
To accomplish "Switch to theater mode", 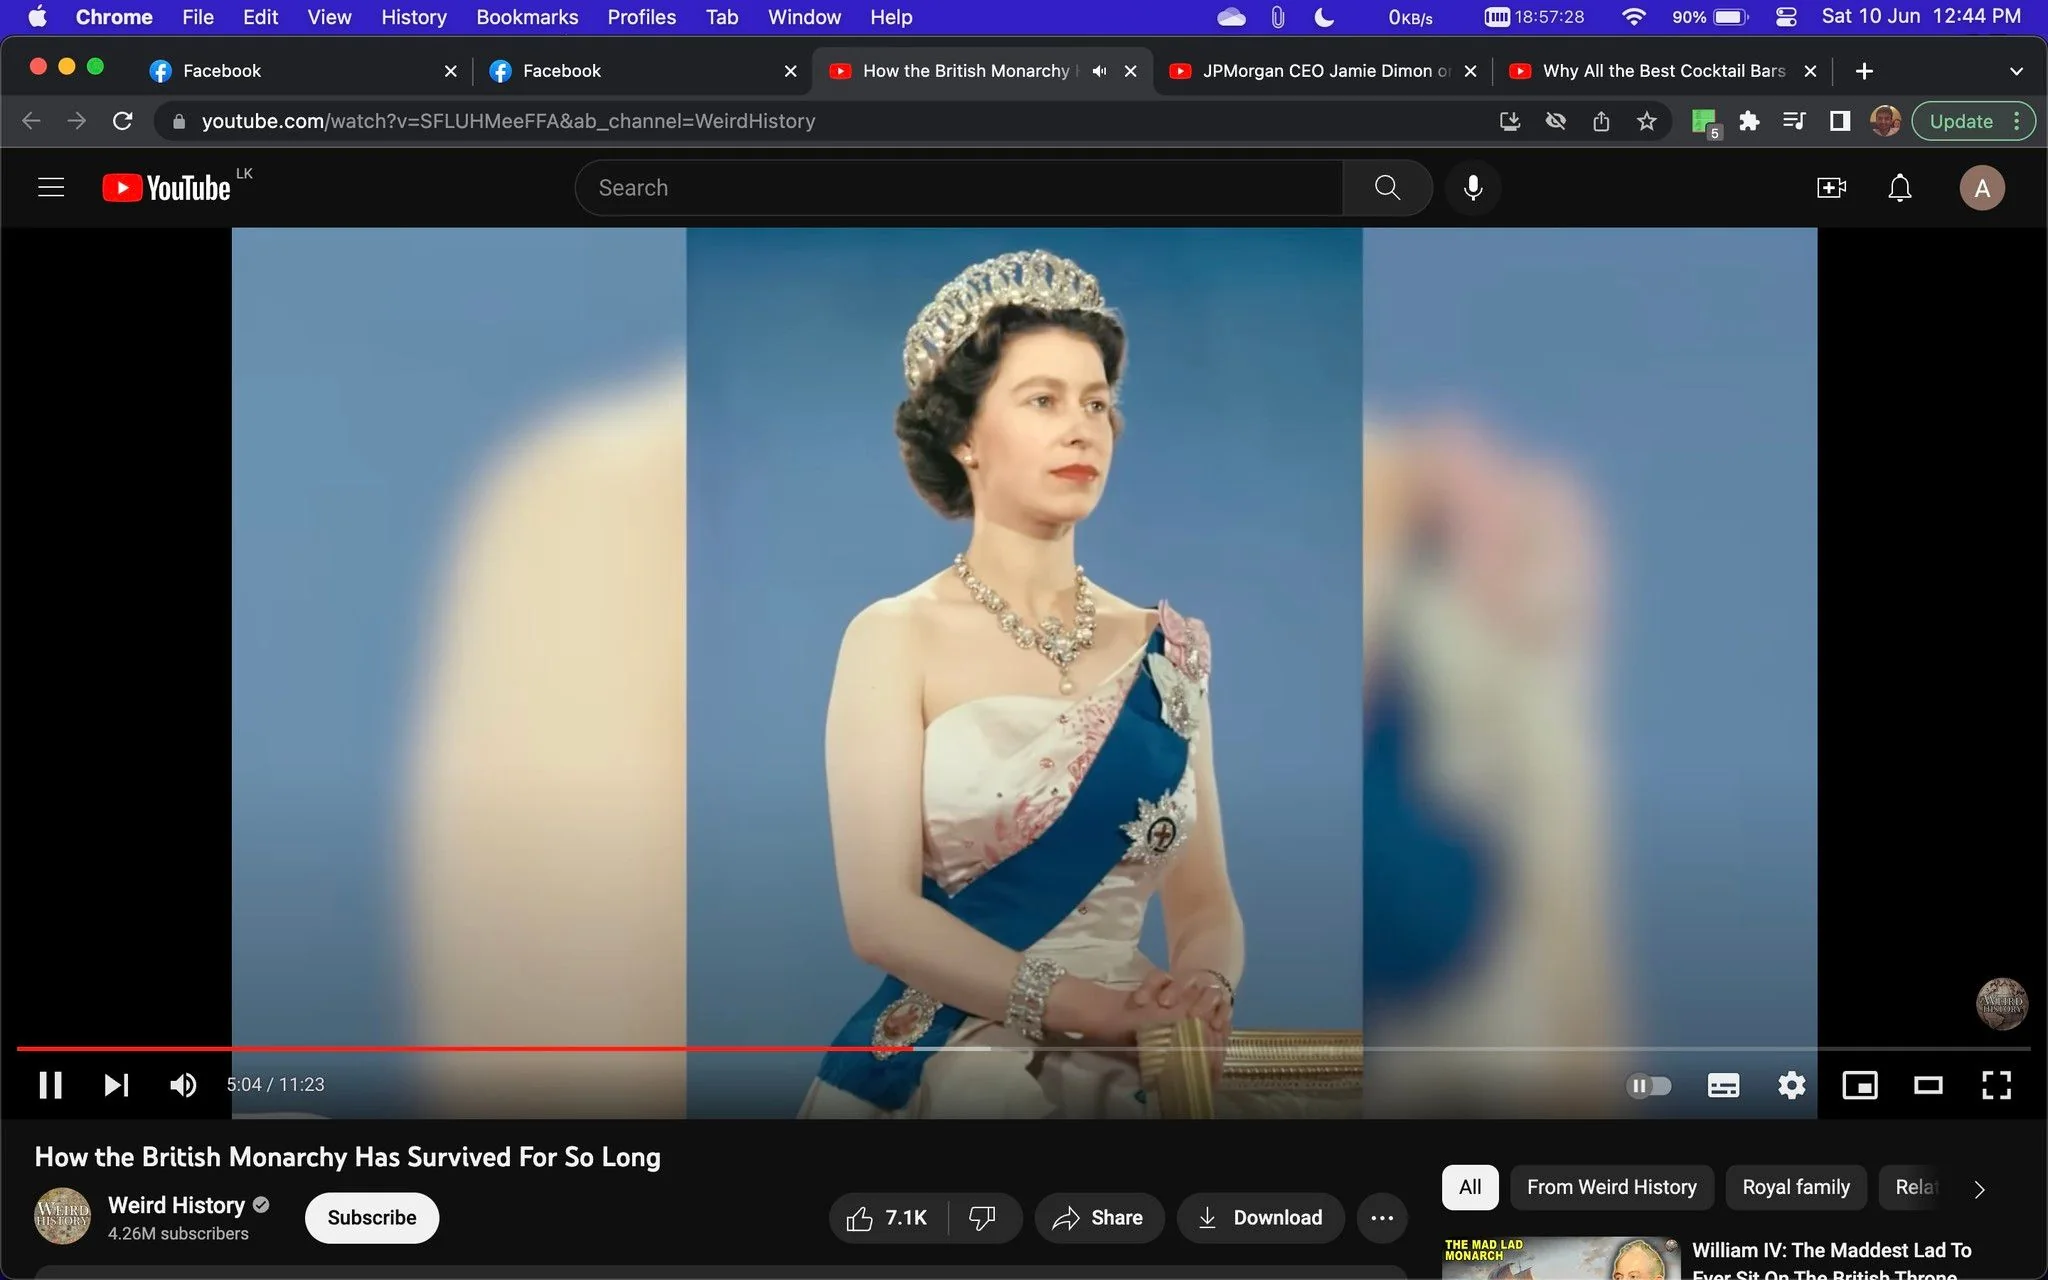I will click(1928, 1085).
